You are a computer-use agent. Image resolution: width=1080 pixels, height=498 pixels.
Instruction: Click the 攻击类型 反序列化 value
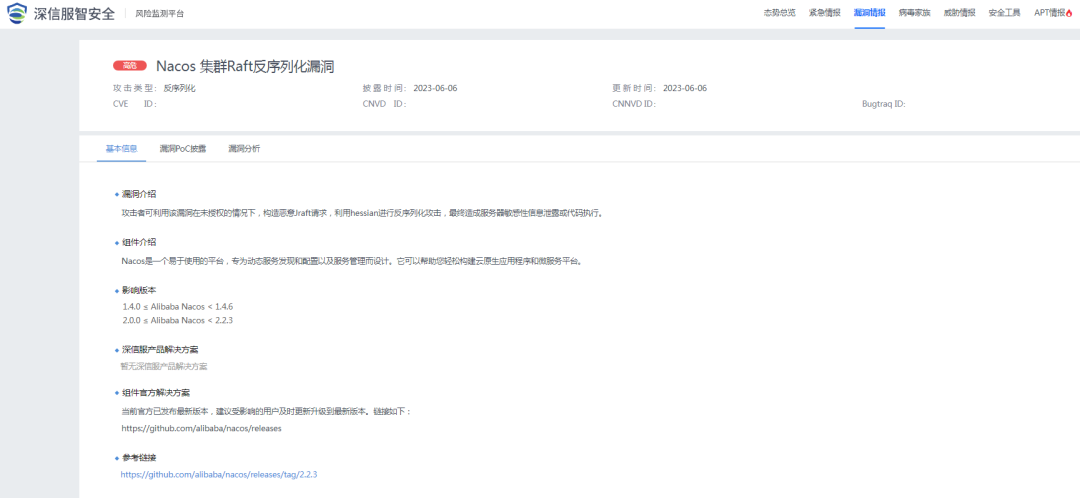point(180,88)
